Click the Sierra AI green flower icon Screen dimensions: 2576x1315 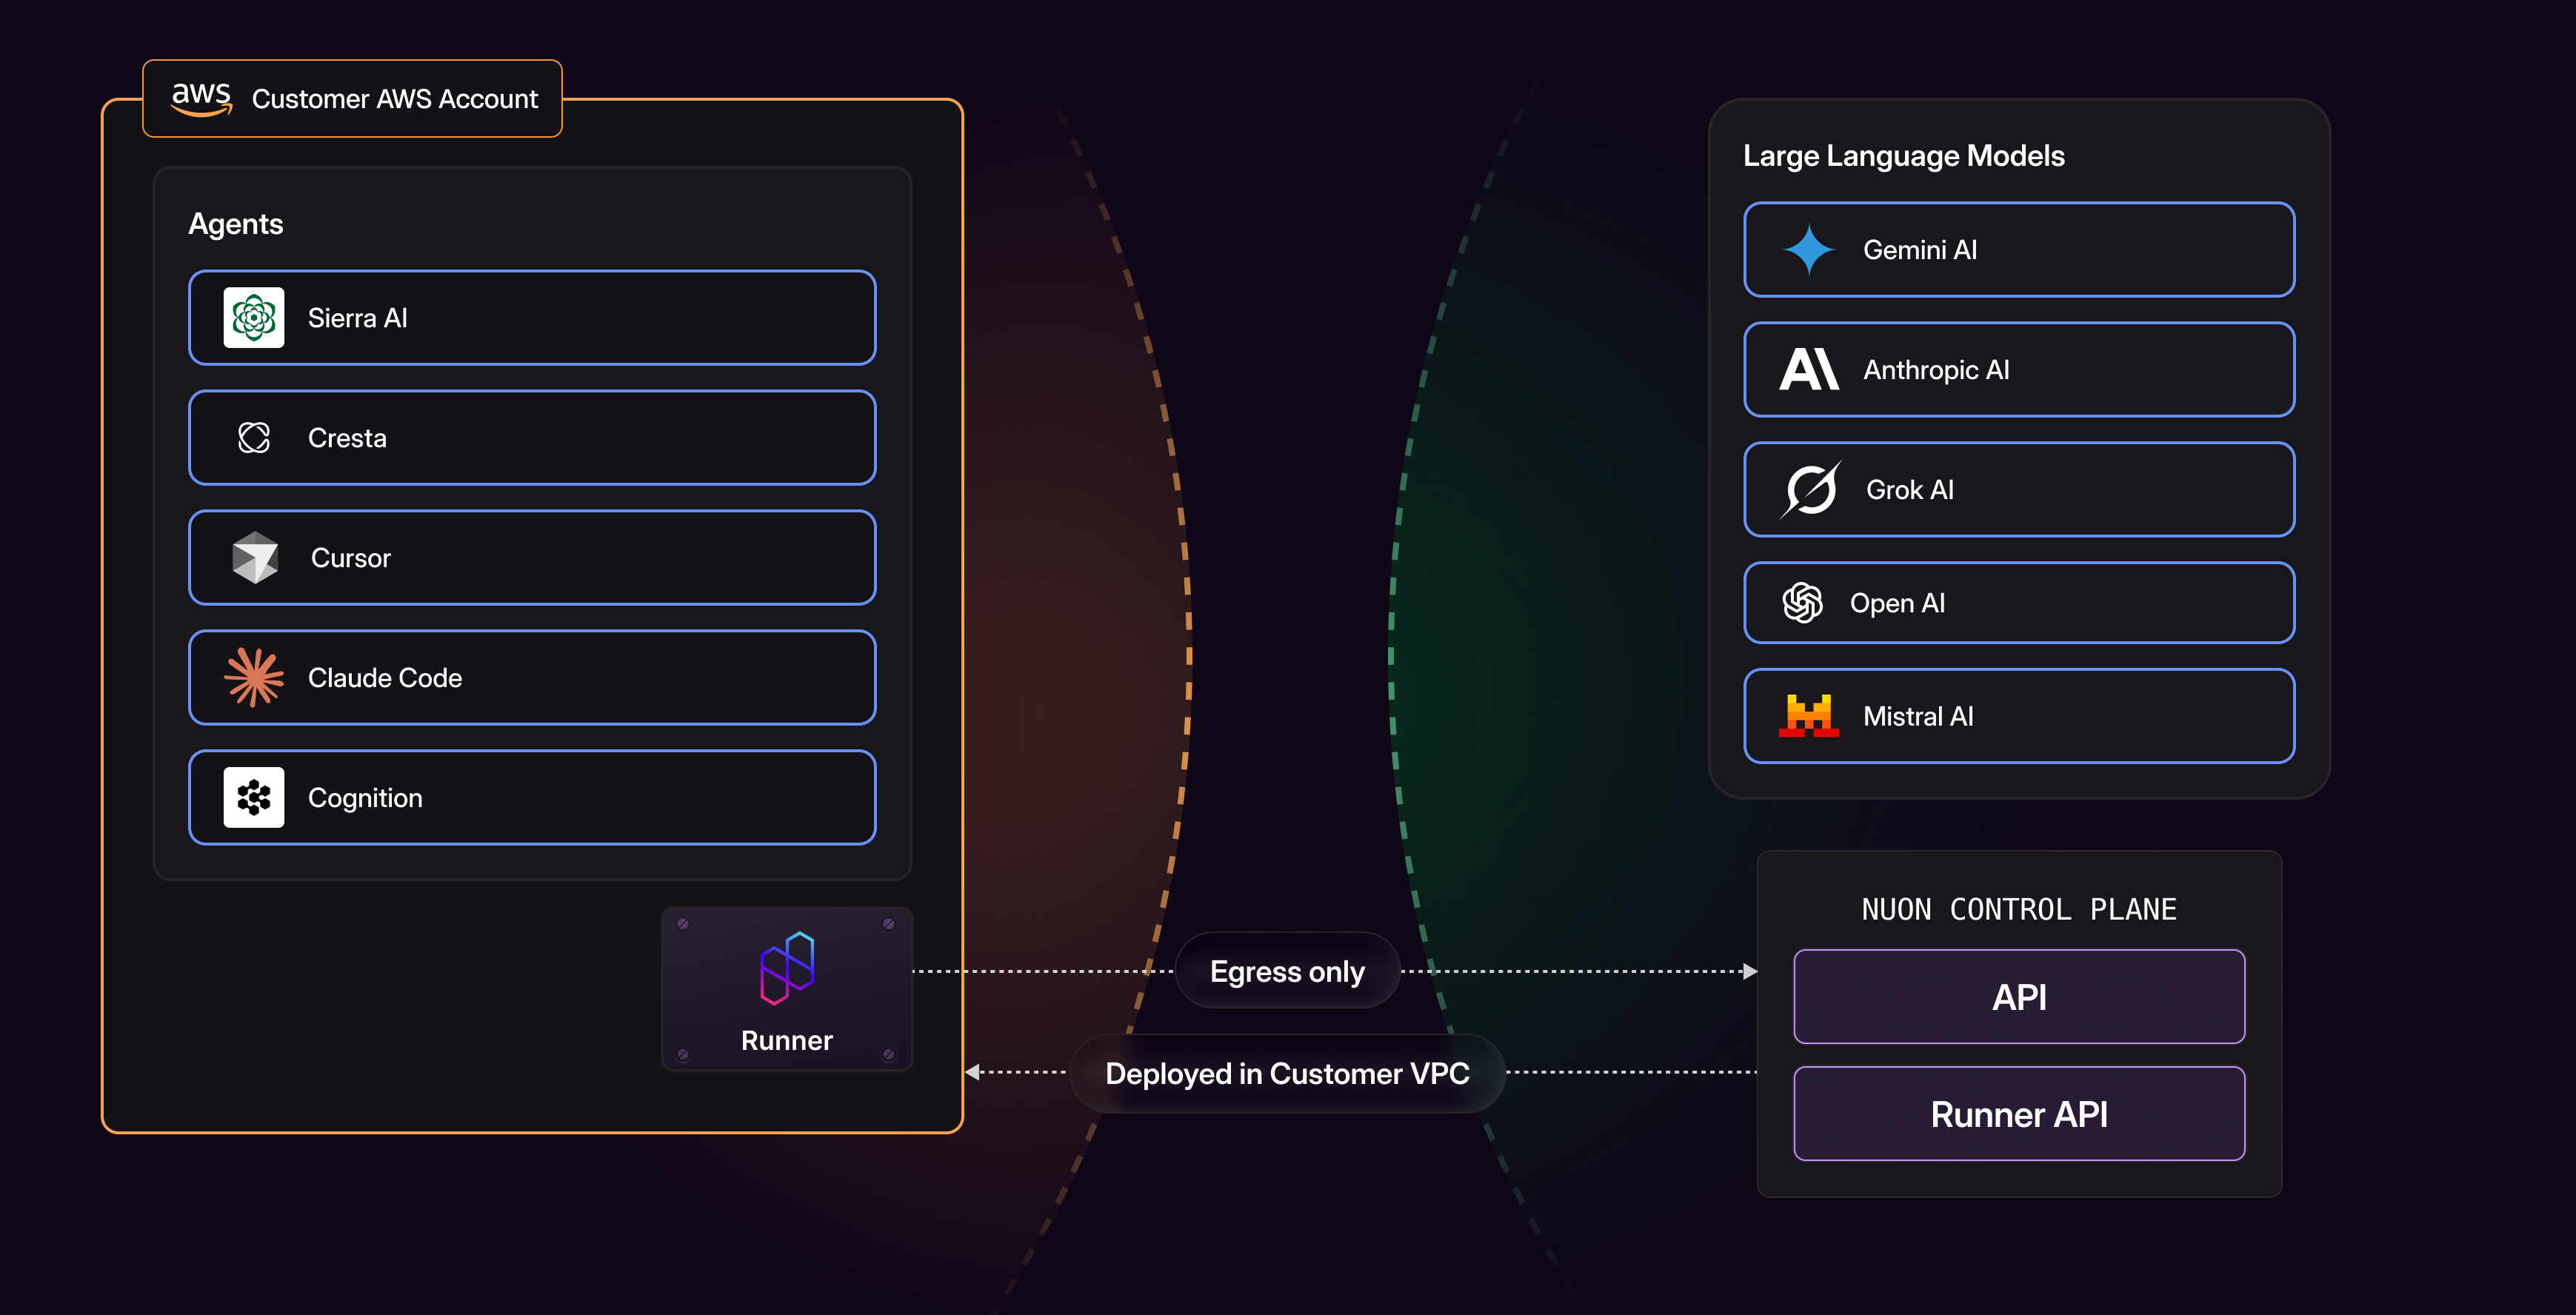tap(253, 318)
